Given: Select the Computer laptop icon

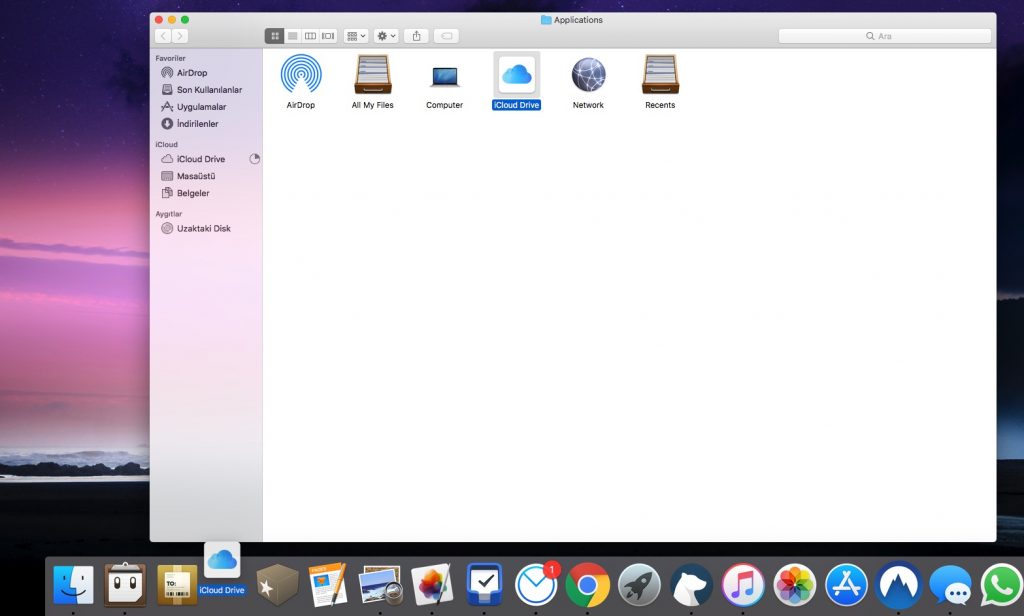Looking at the screenshot, I should click(x=444, y=76).
